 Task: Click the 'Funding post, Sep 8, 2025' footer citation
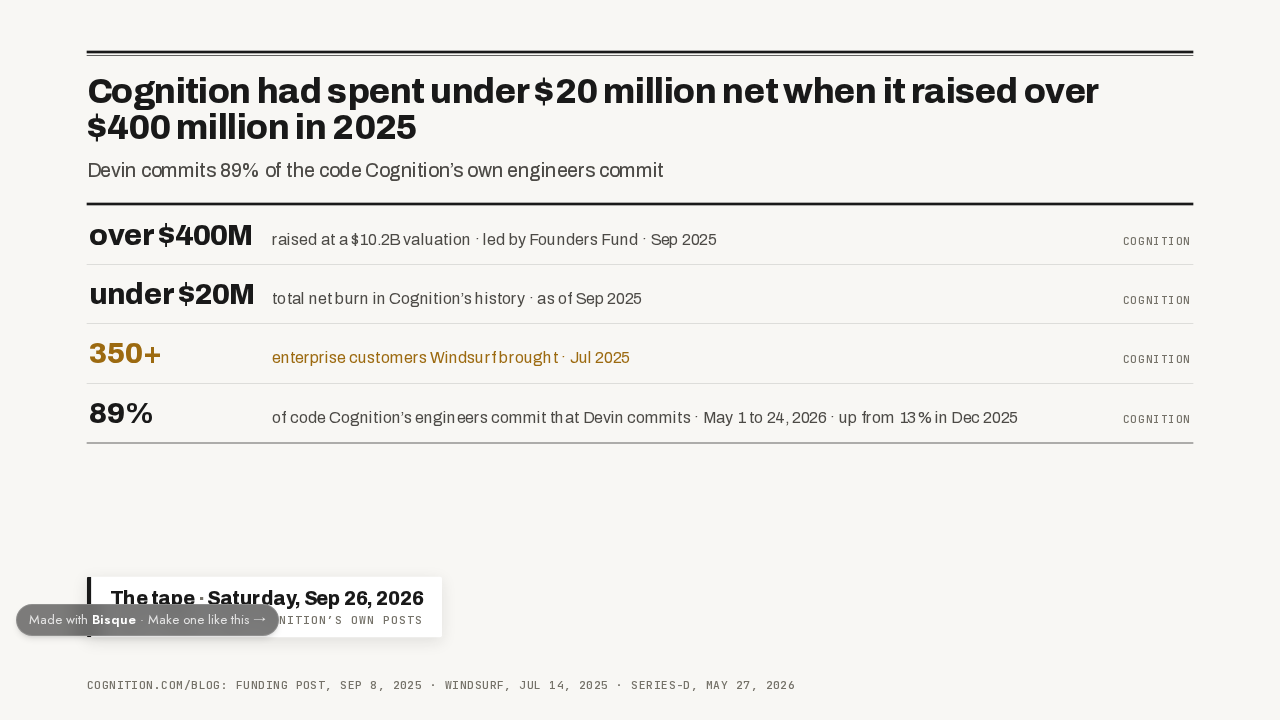(x=329, y=686)
